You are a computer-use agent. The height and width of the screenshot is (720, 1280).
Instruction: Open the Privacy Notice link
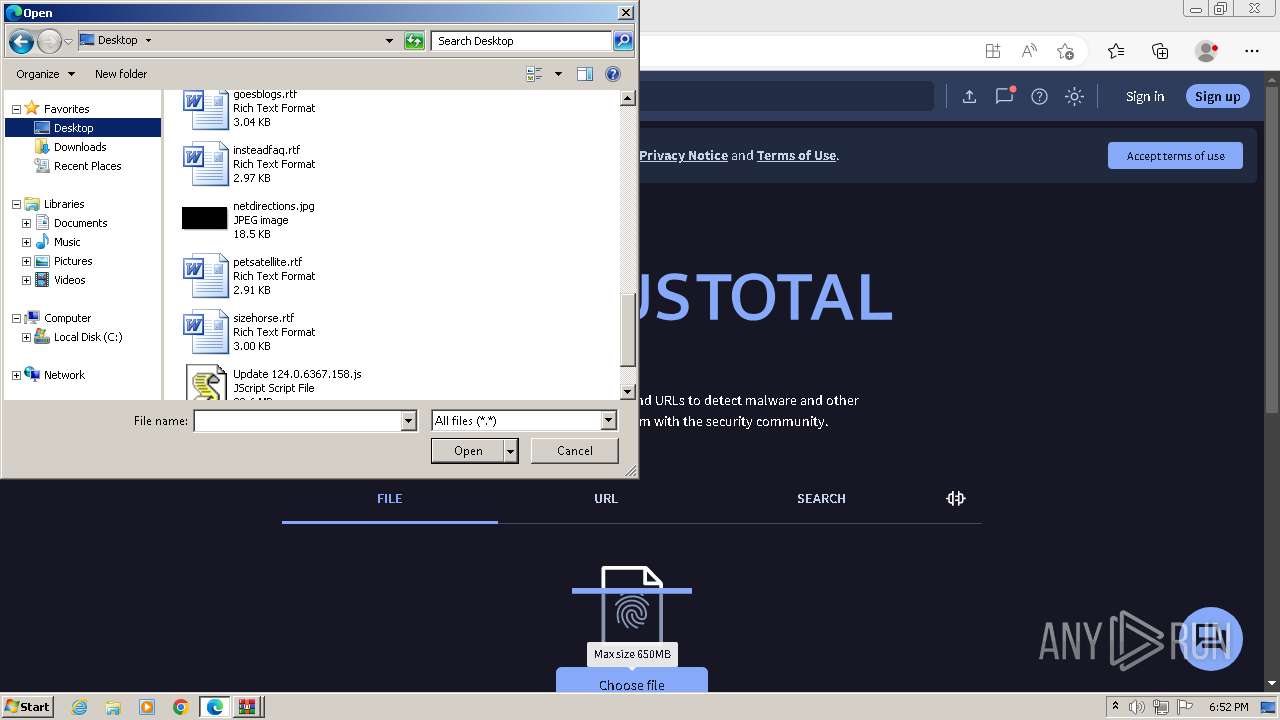point(683,155)
